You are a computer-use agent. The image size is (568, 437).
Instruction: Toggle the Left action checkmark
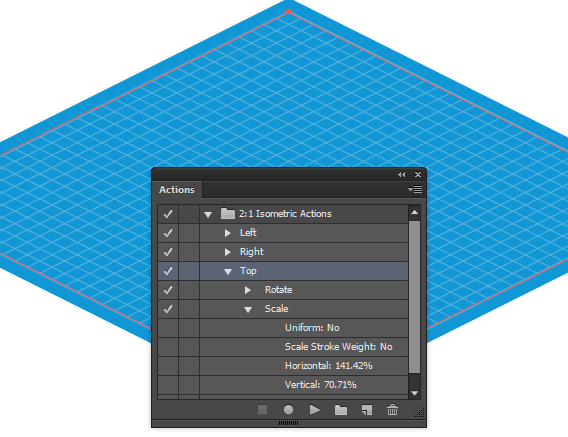(168, 233)
